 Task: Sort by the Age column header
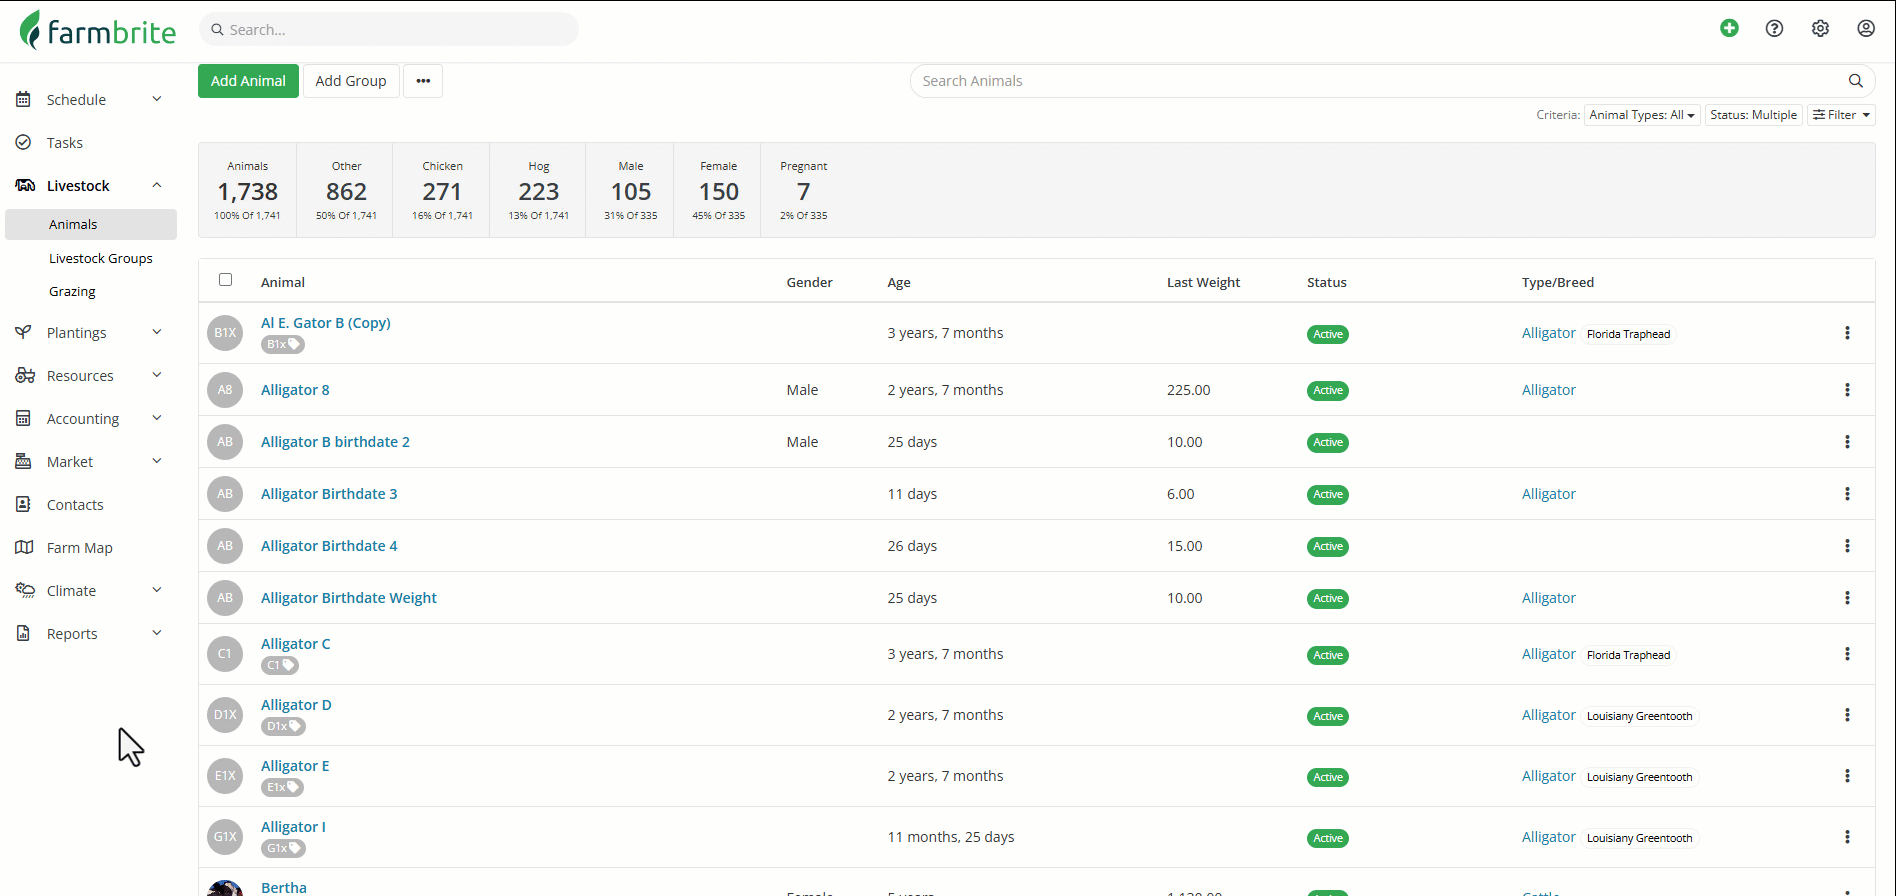(899, 282)
